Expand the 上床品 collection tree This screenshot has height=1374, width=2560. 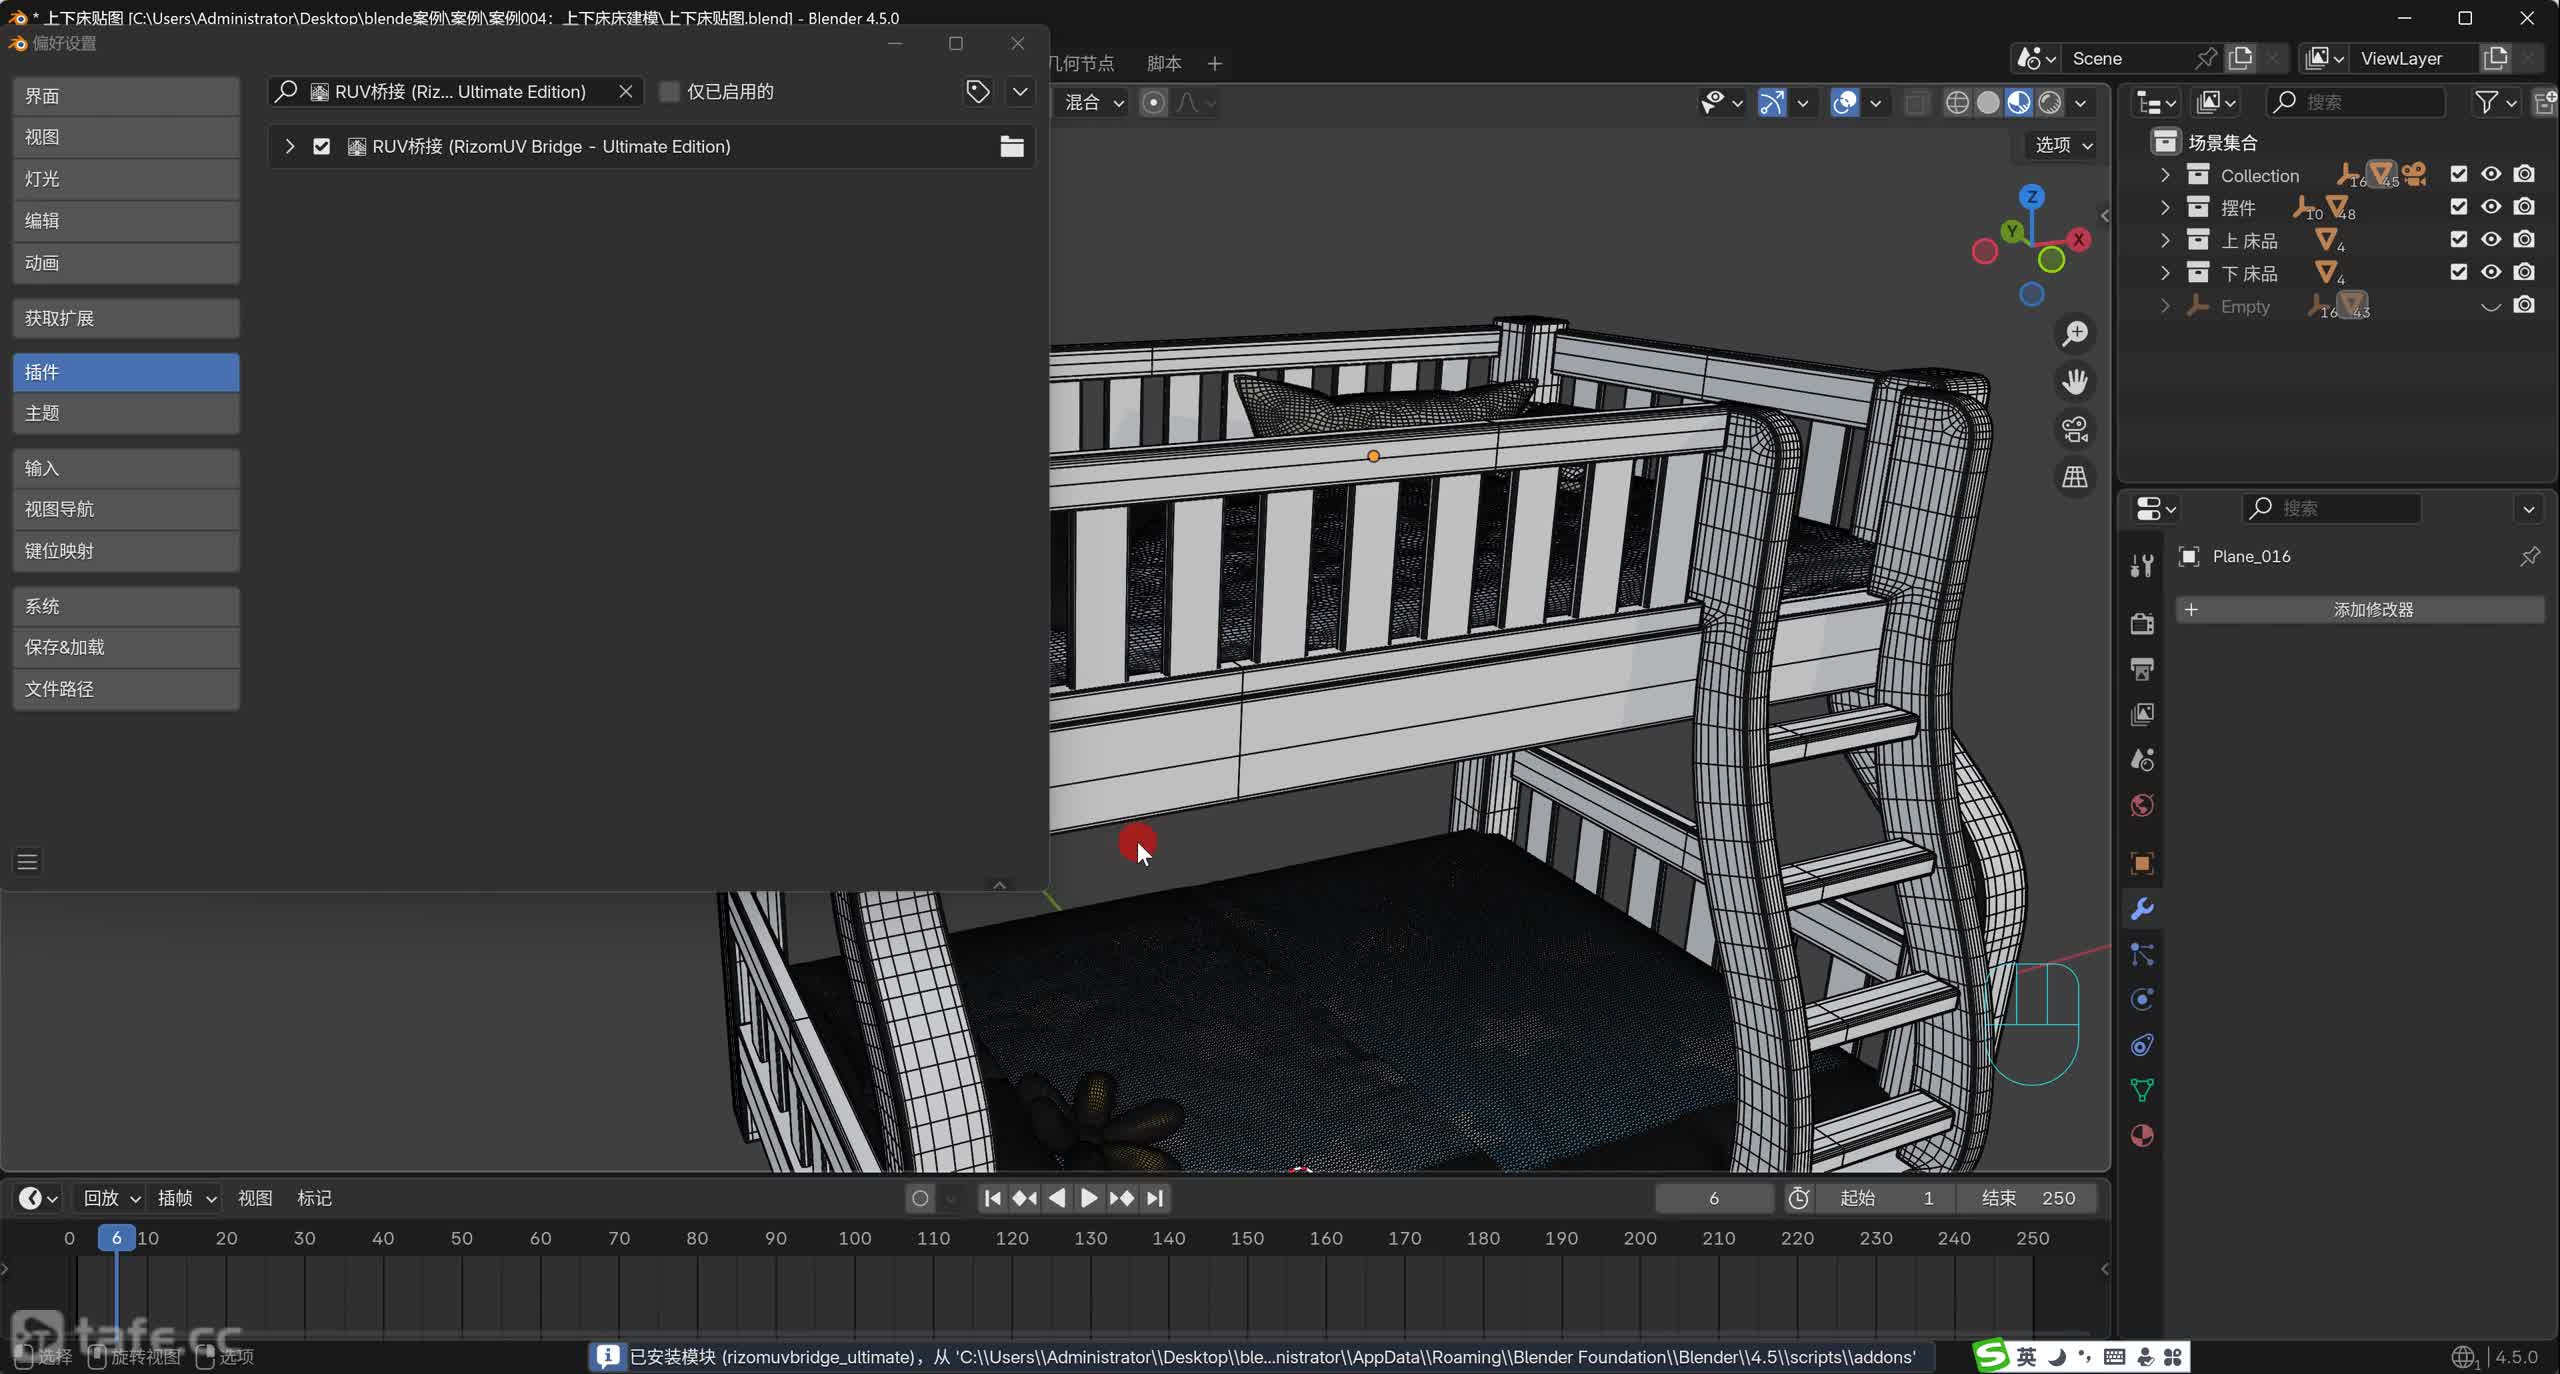click(2165, 240)
